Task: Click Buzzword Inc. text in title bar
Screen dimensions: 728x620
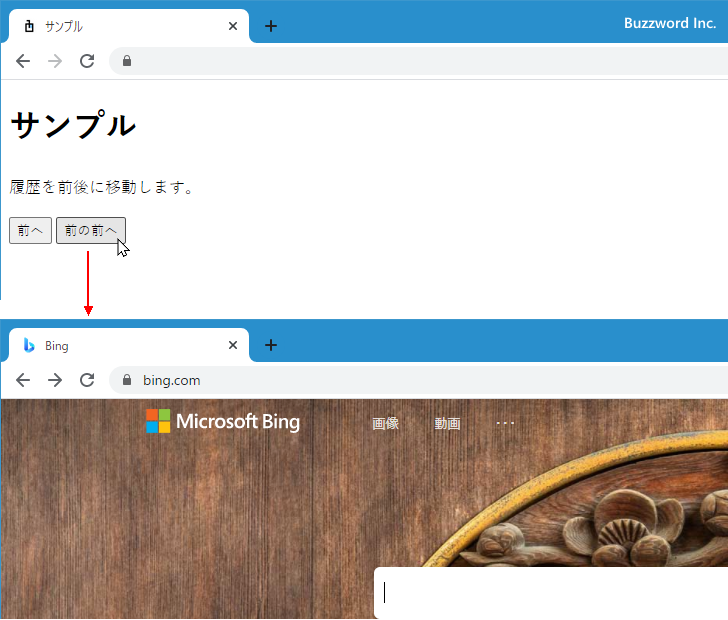Action: 670,23
